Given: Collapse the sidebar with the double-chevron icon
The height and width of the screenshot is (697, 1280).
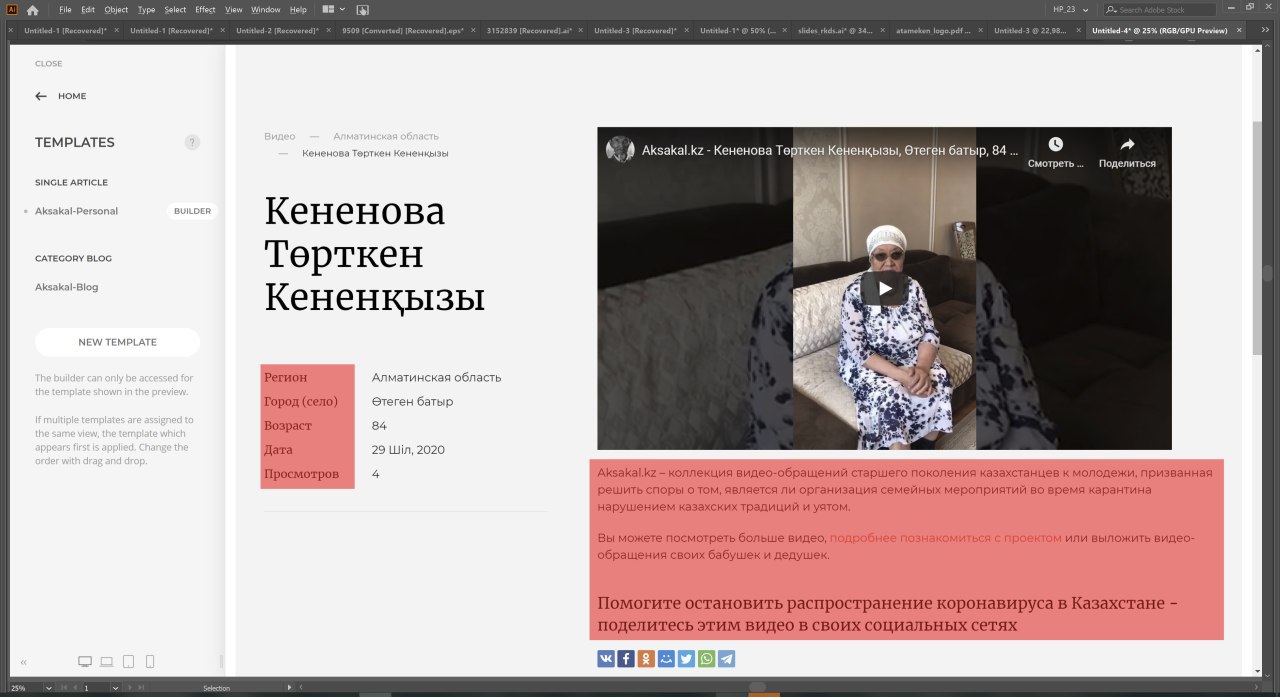Looking at the screenshot, I should pos(24,662).
